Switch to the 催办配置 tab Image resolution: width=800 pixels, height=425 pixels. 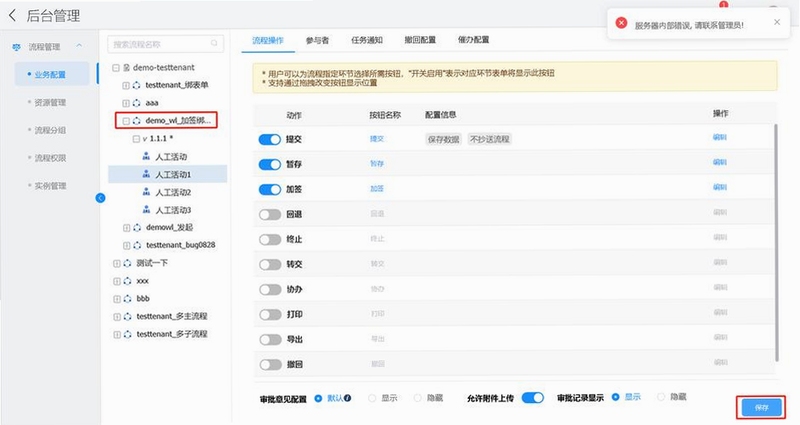pos(473,40)
